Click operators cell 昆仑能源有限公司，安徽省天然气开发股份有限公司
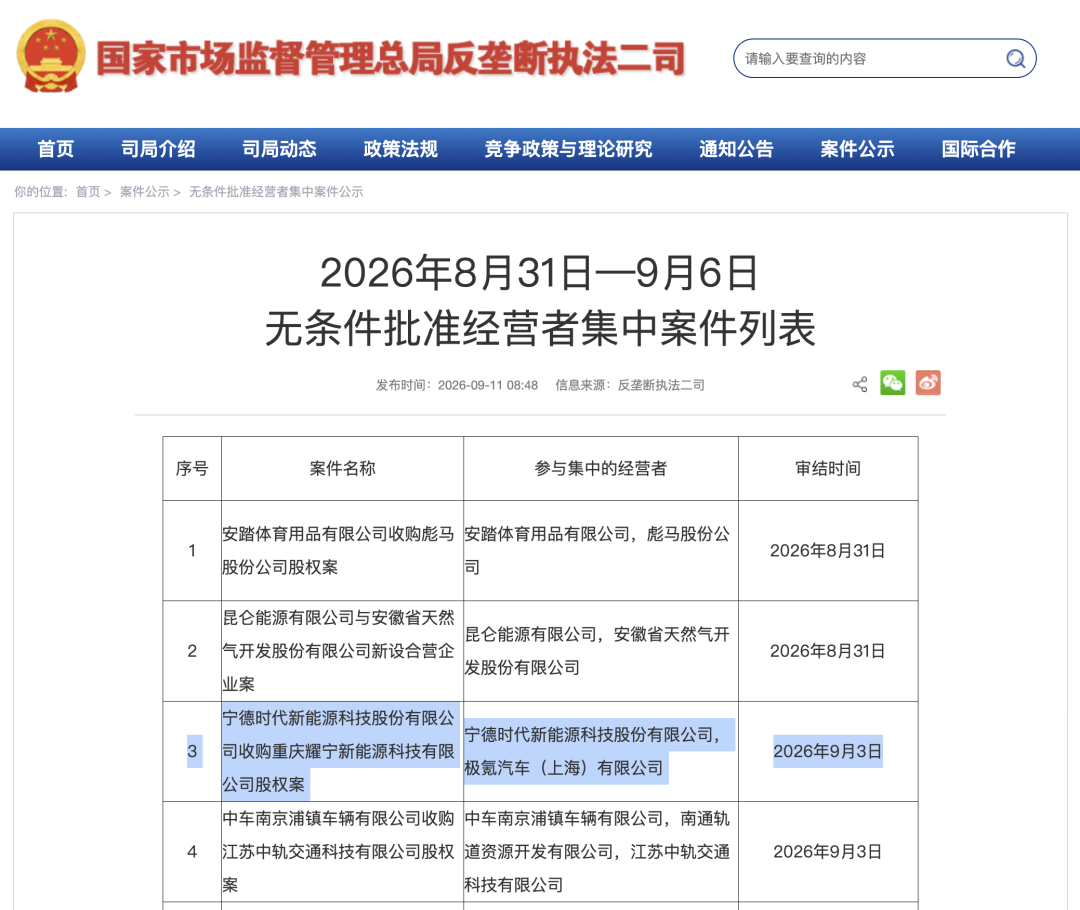 [597, 651]
